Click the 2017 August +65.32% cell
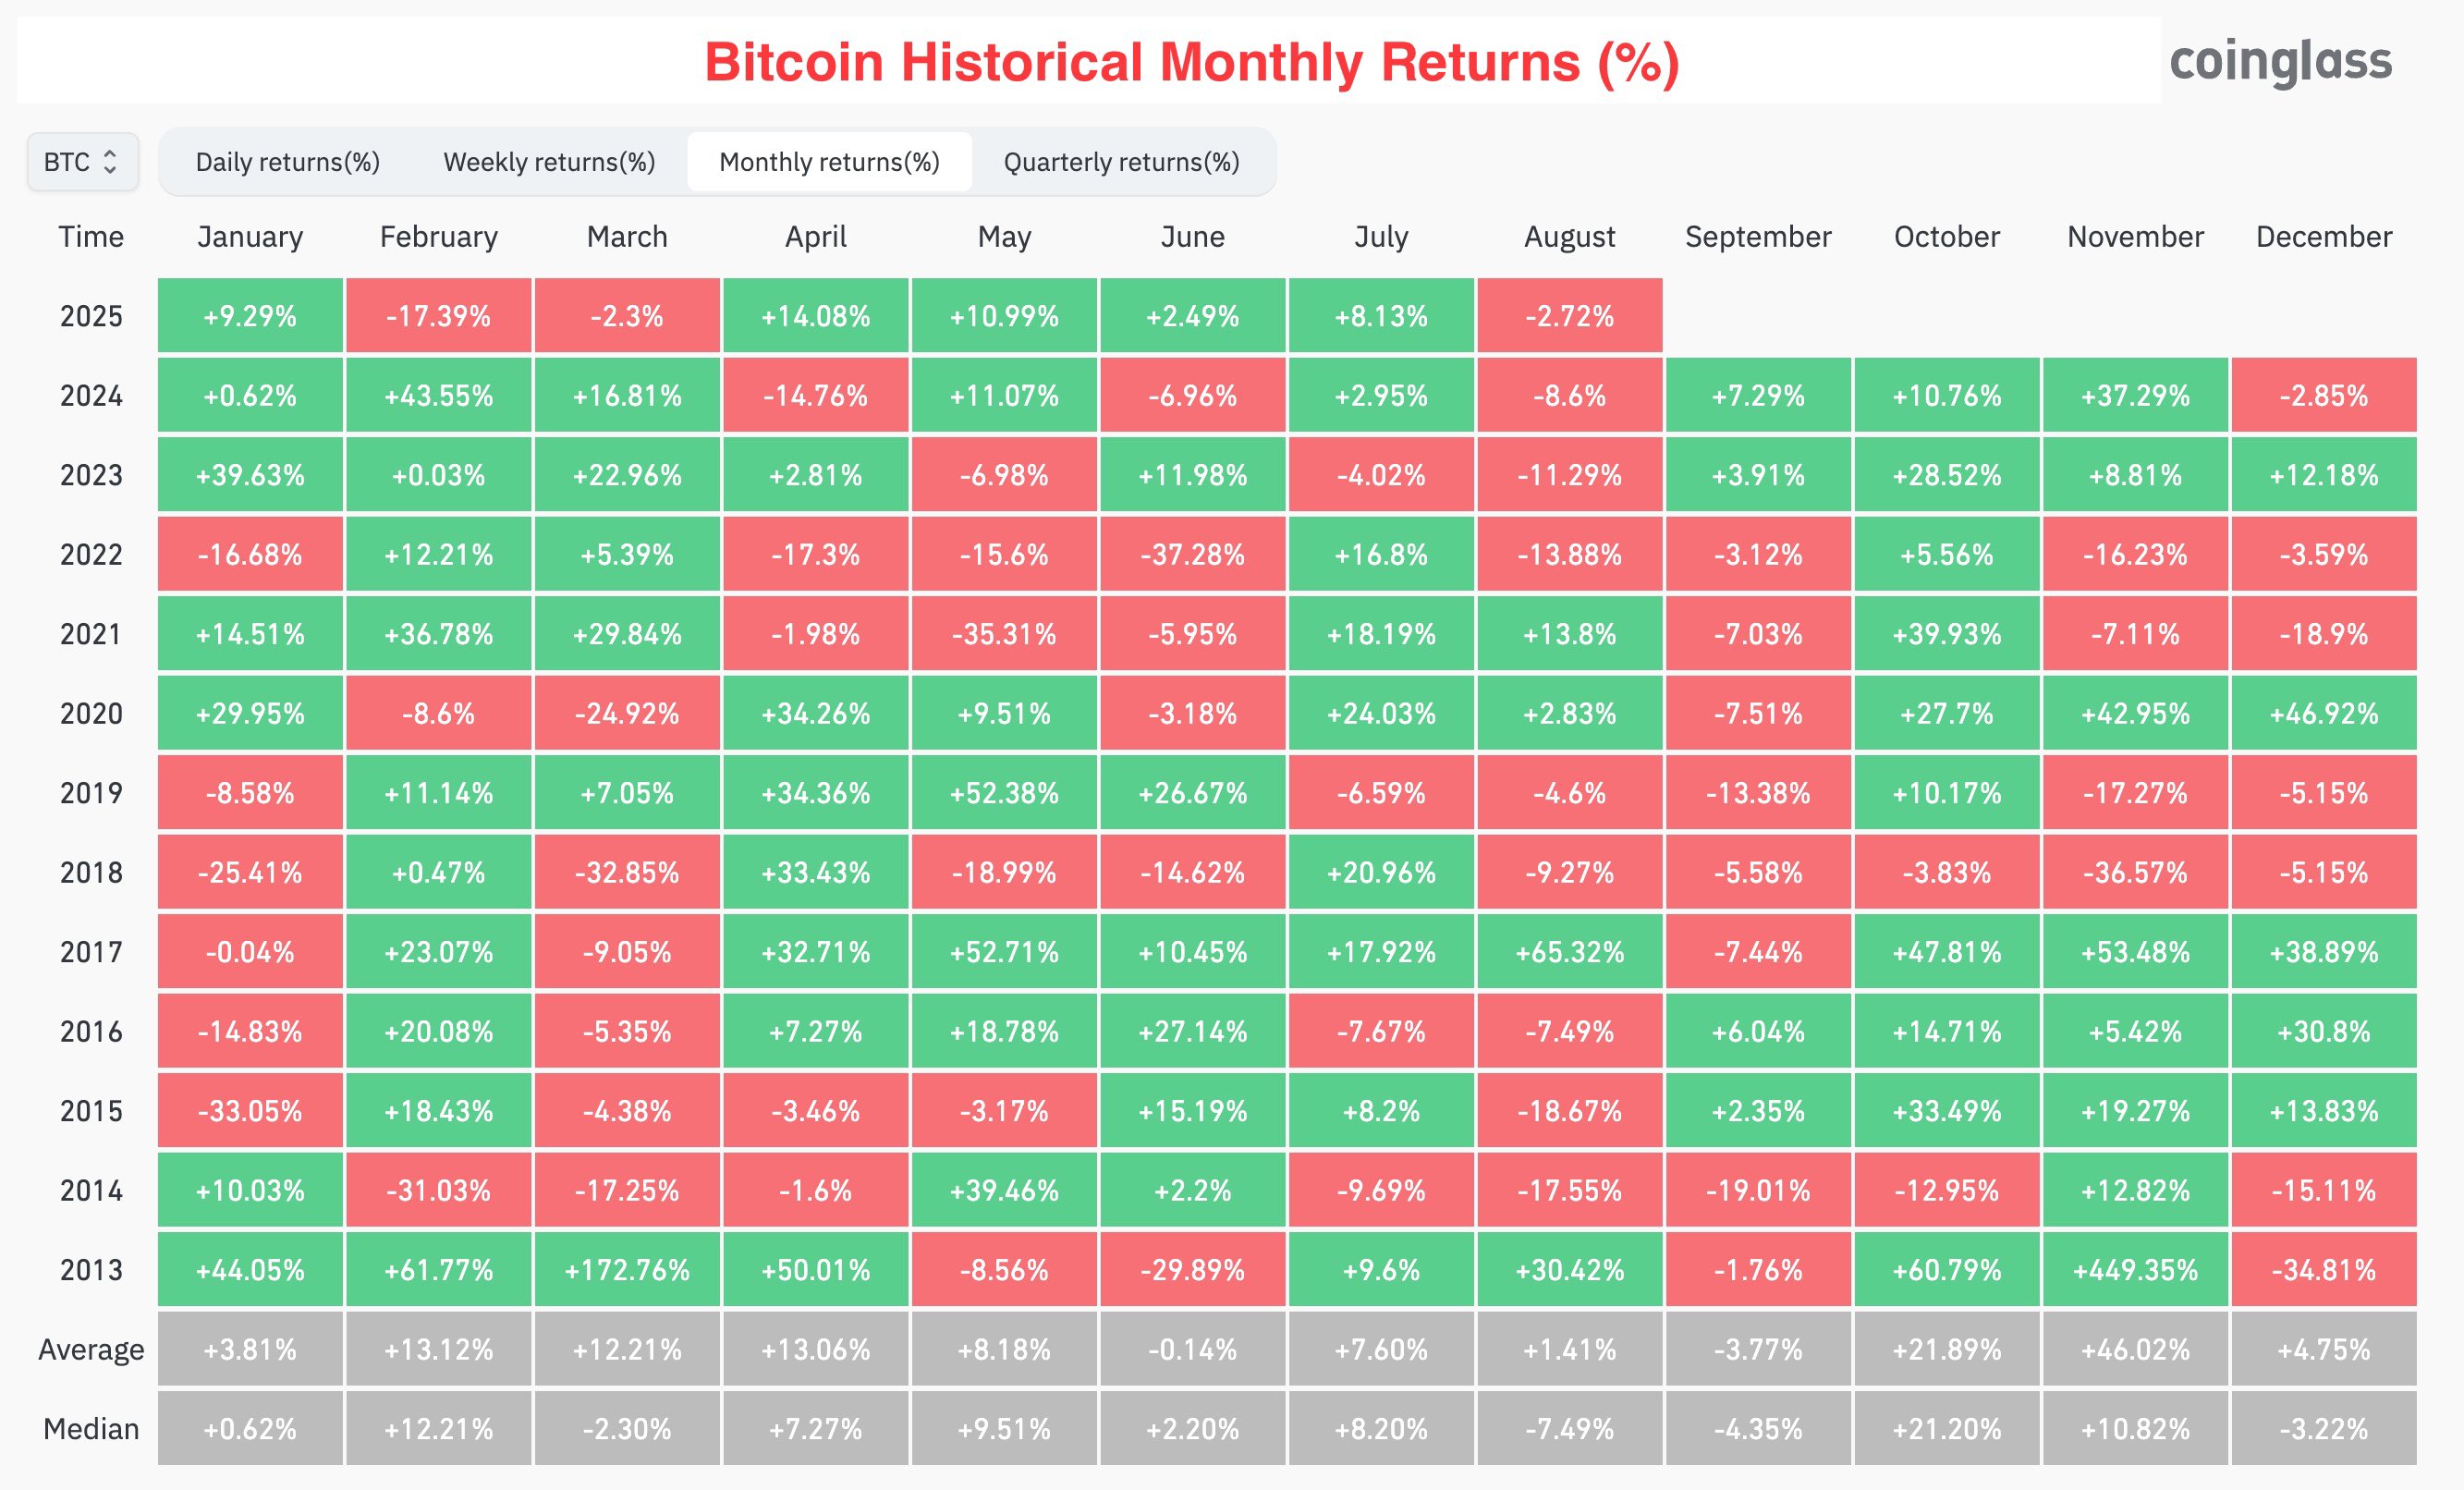This screenshot has height=1490, width=2464. (x=1569, y=952)
